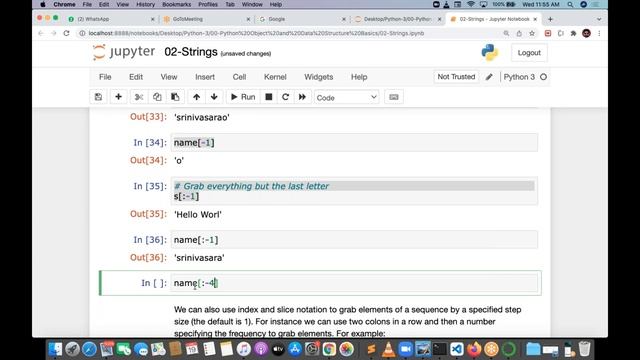
Task: Click the Chrome address bar URL
Action: (x=256, y=33)
